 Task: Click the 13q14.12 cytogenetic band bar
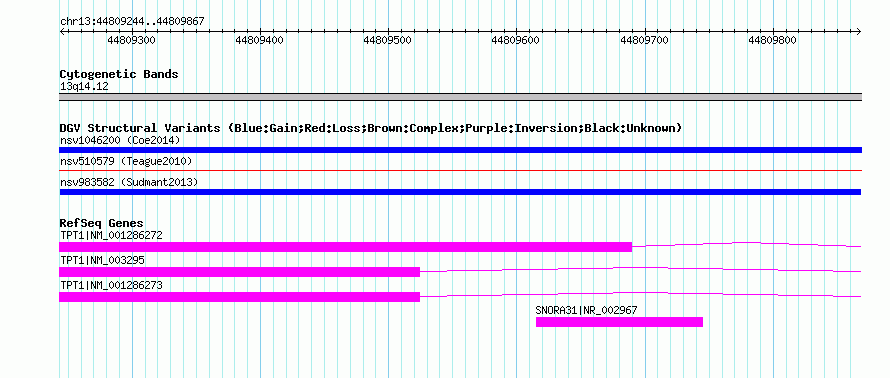point(460,96)
